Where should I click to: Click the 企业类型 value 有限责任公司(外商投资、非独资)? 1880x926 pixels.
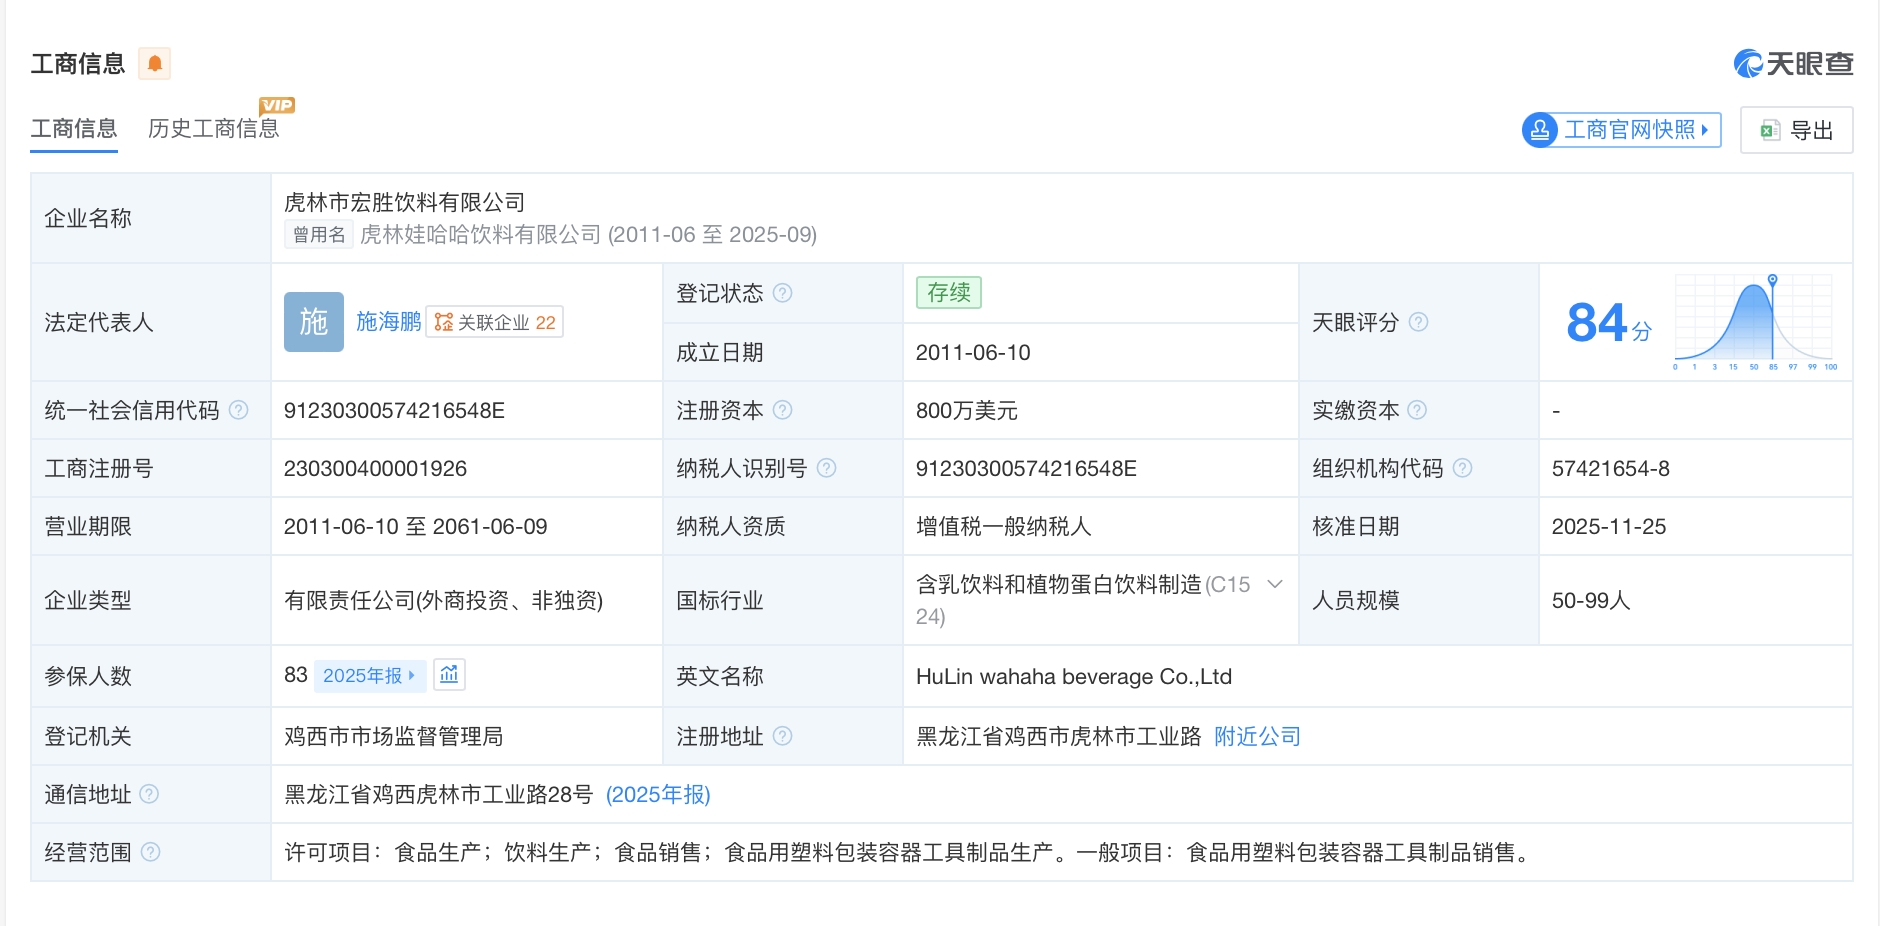(443, 601)
